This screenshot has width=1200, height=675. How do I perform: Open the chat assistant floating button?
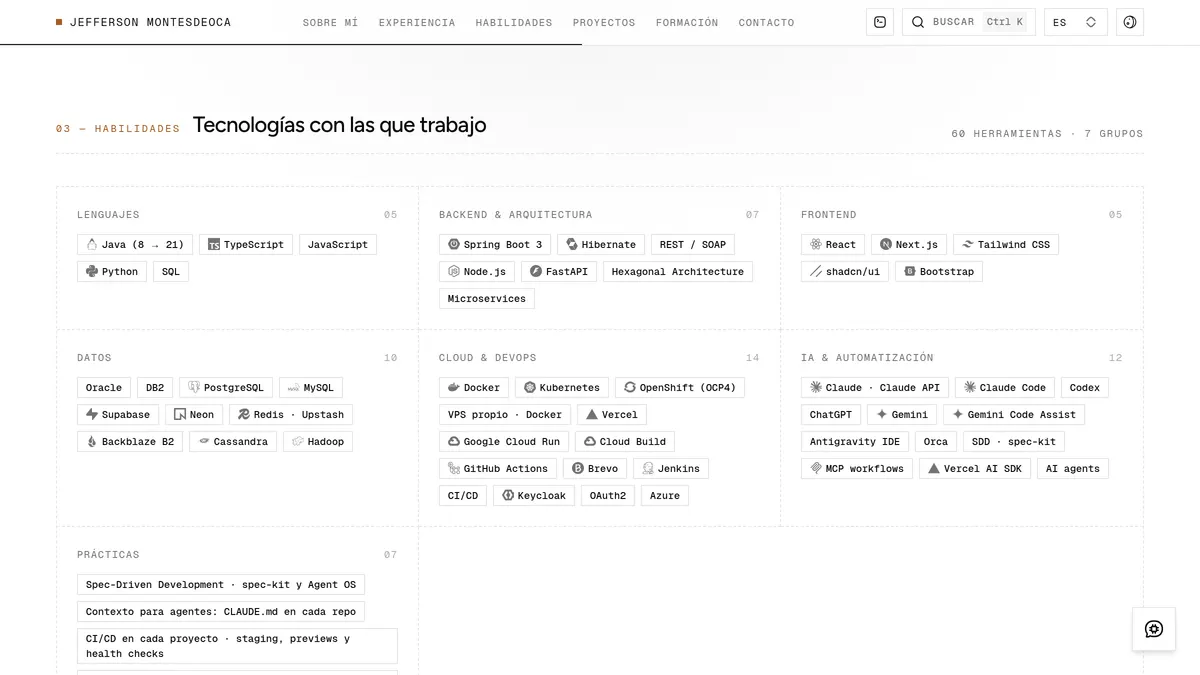[1154, 629]
